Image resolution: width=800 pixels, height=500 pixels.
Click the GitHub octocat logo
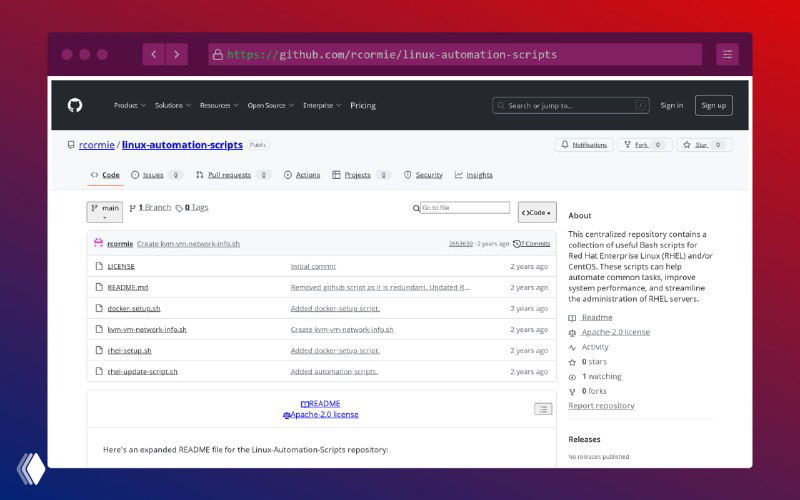click(75, 105)
